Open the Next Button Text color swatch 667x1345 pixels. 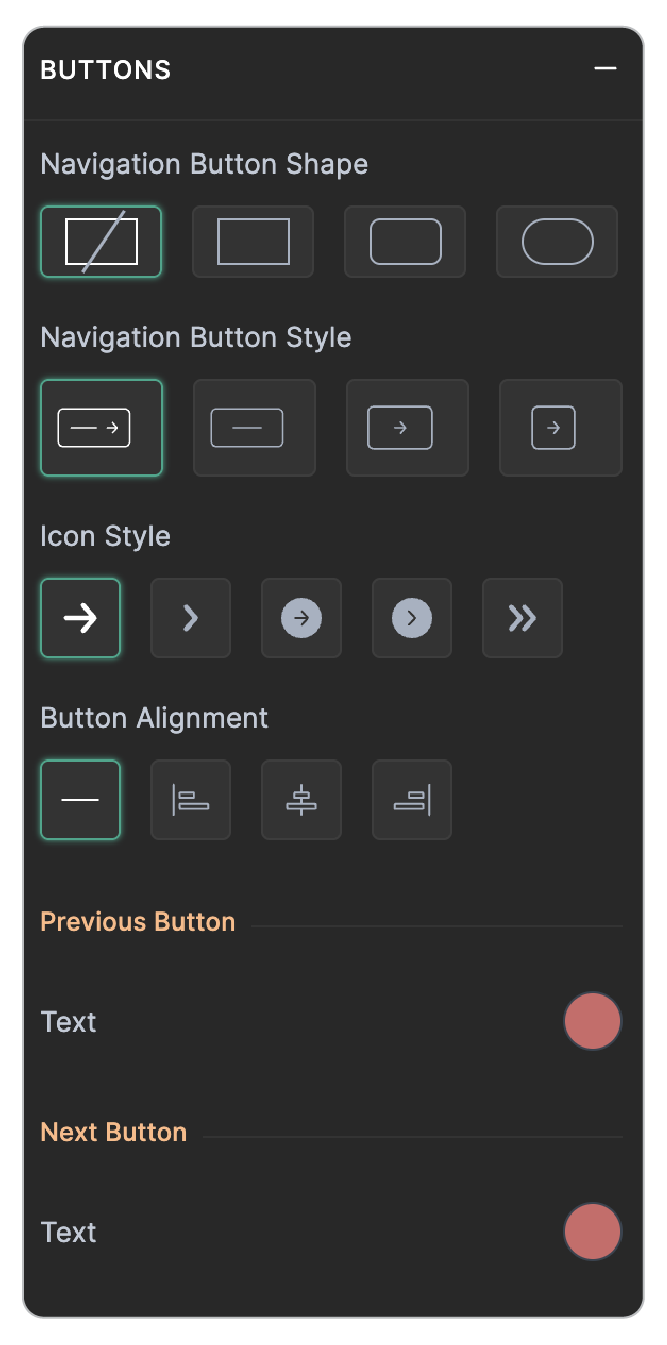[592, 1231]
